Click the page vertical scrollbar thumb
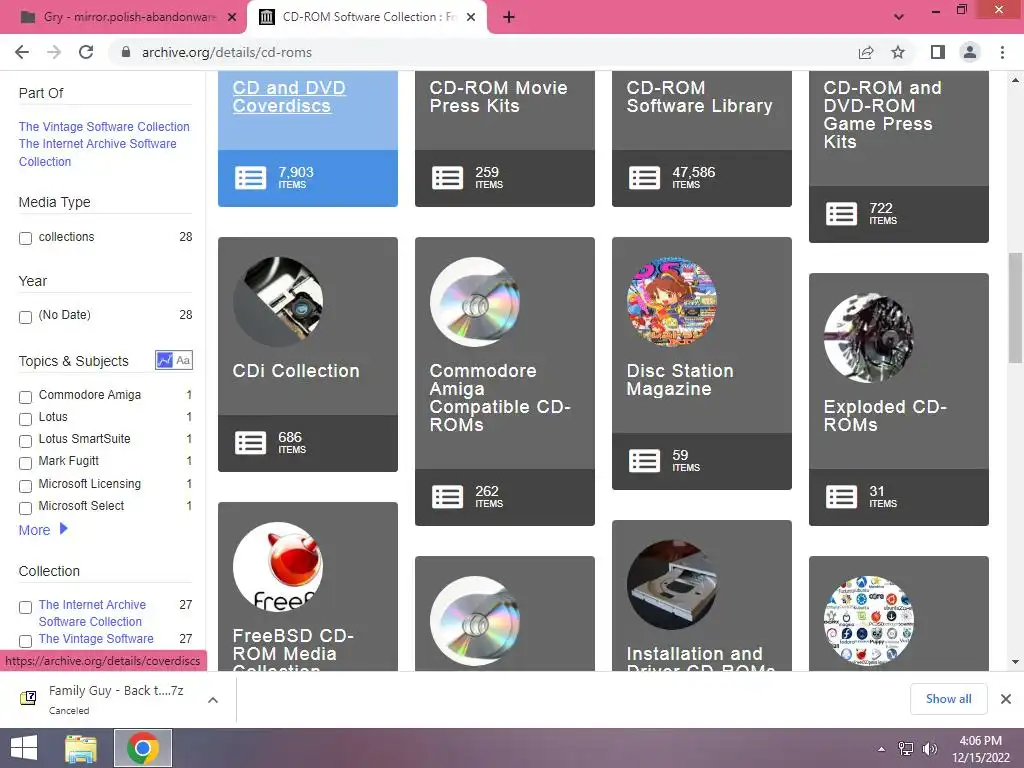 click(x=1015, y=308)
